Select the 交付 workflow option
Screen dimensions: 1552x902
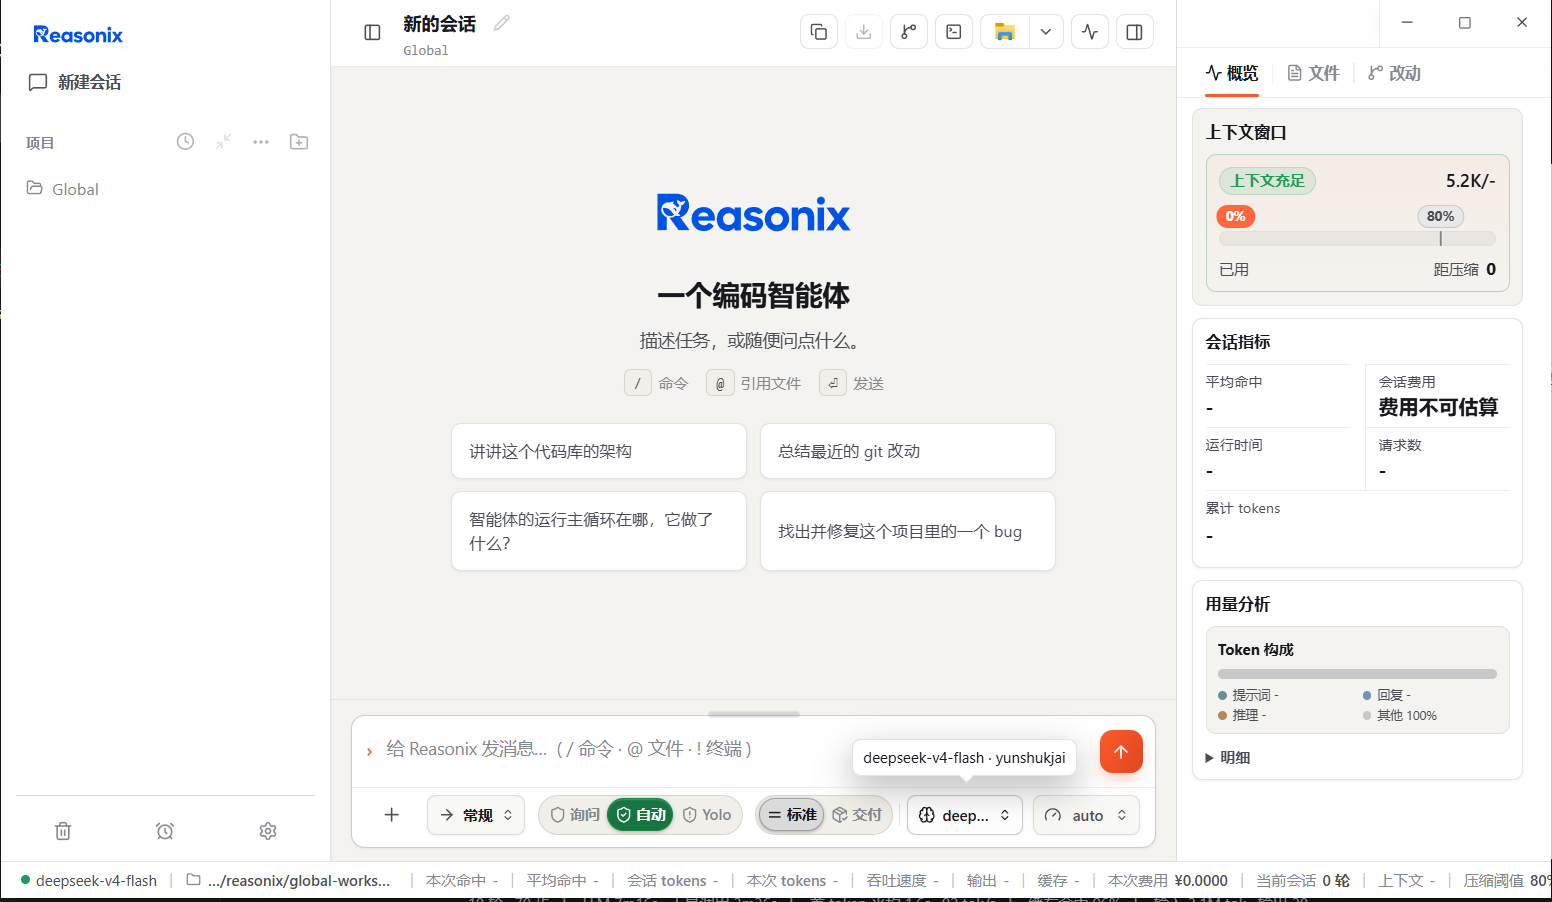pyautogui.click(x=857, y=815)
